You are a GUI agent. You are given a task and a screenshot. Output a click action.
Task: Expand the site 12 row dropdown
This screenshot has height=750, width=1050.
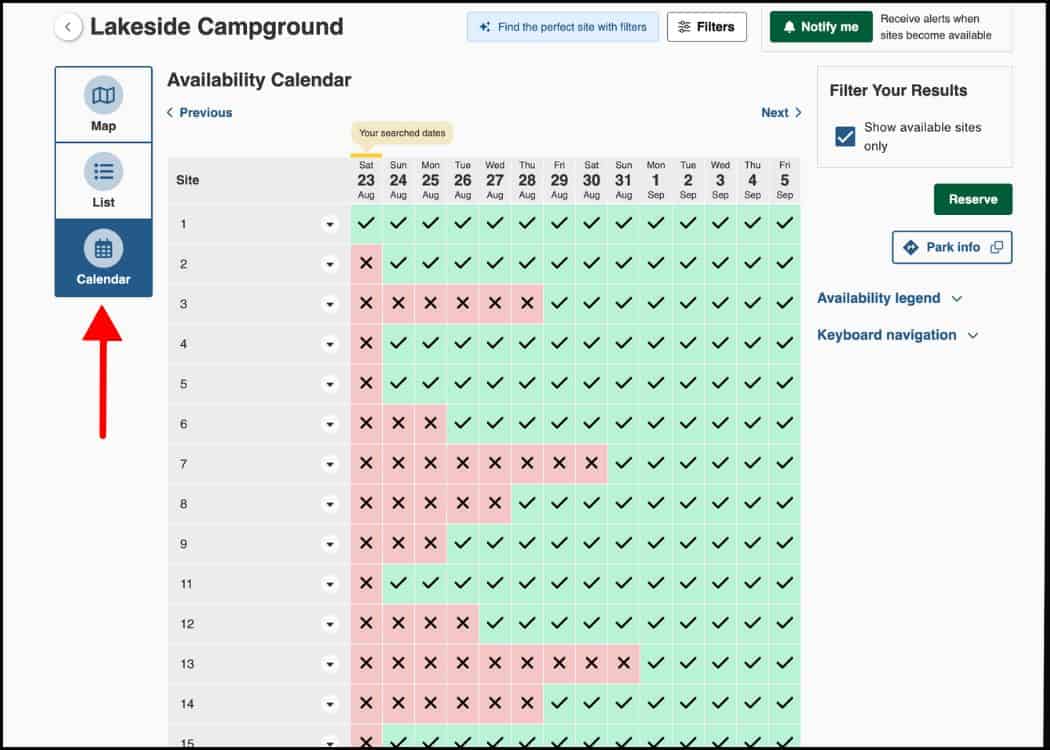329,625
